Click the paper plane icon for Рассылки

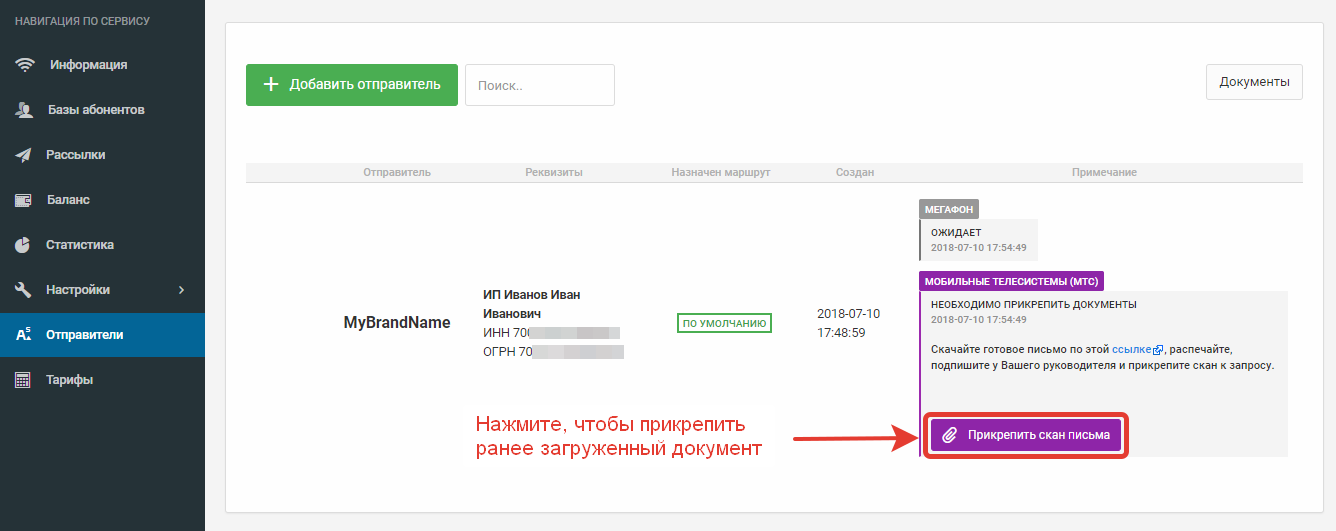[24, 155]
